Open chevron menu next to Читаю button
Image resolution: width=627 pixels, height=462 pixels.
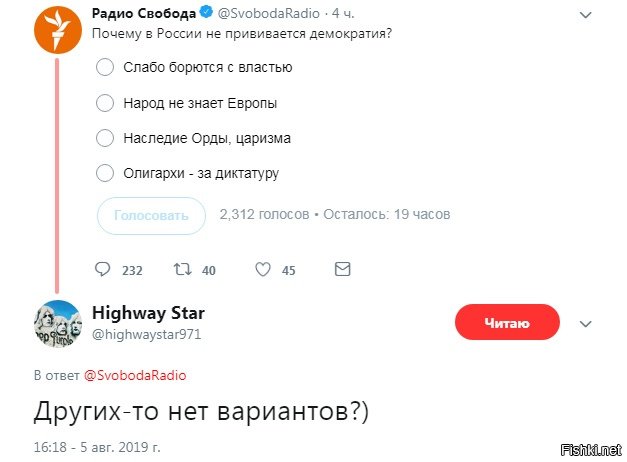(x=587, y=323)
